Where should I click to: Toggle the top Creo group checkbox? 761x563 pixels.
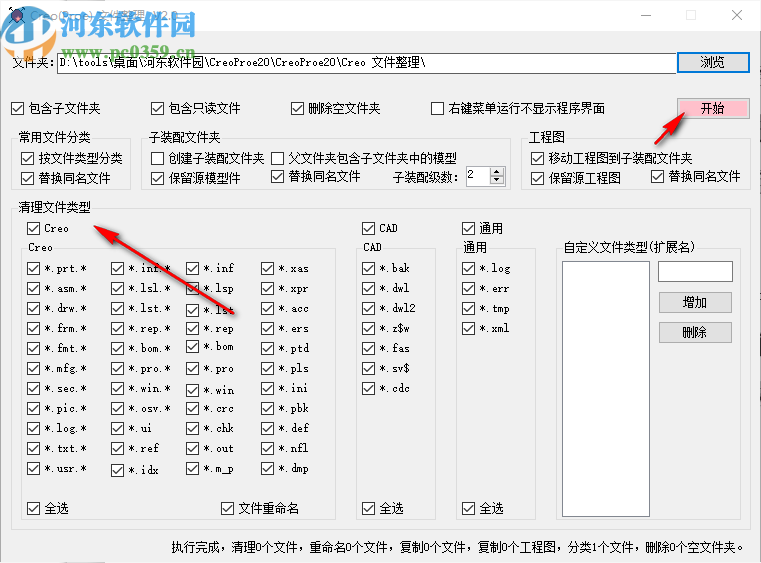33,228
